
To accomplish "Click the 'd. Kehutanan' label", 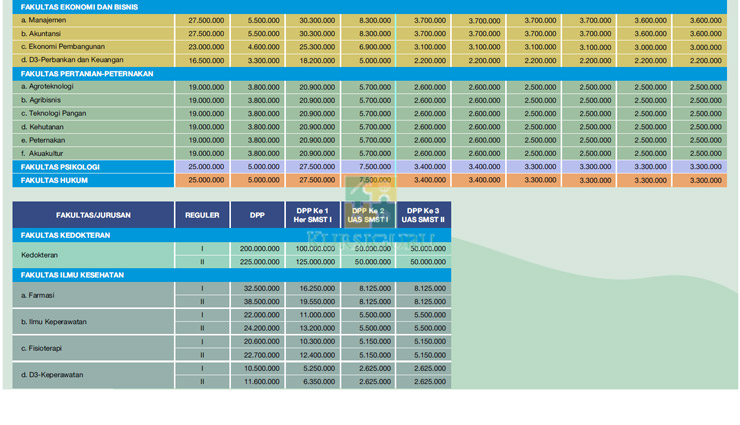I will click(x=42, y=127).
